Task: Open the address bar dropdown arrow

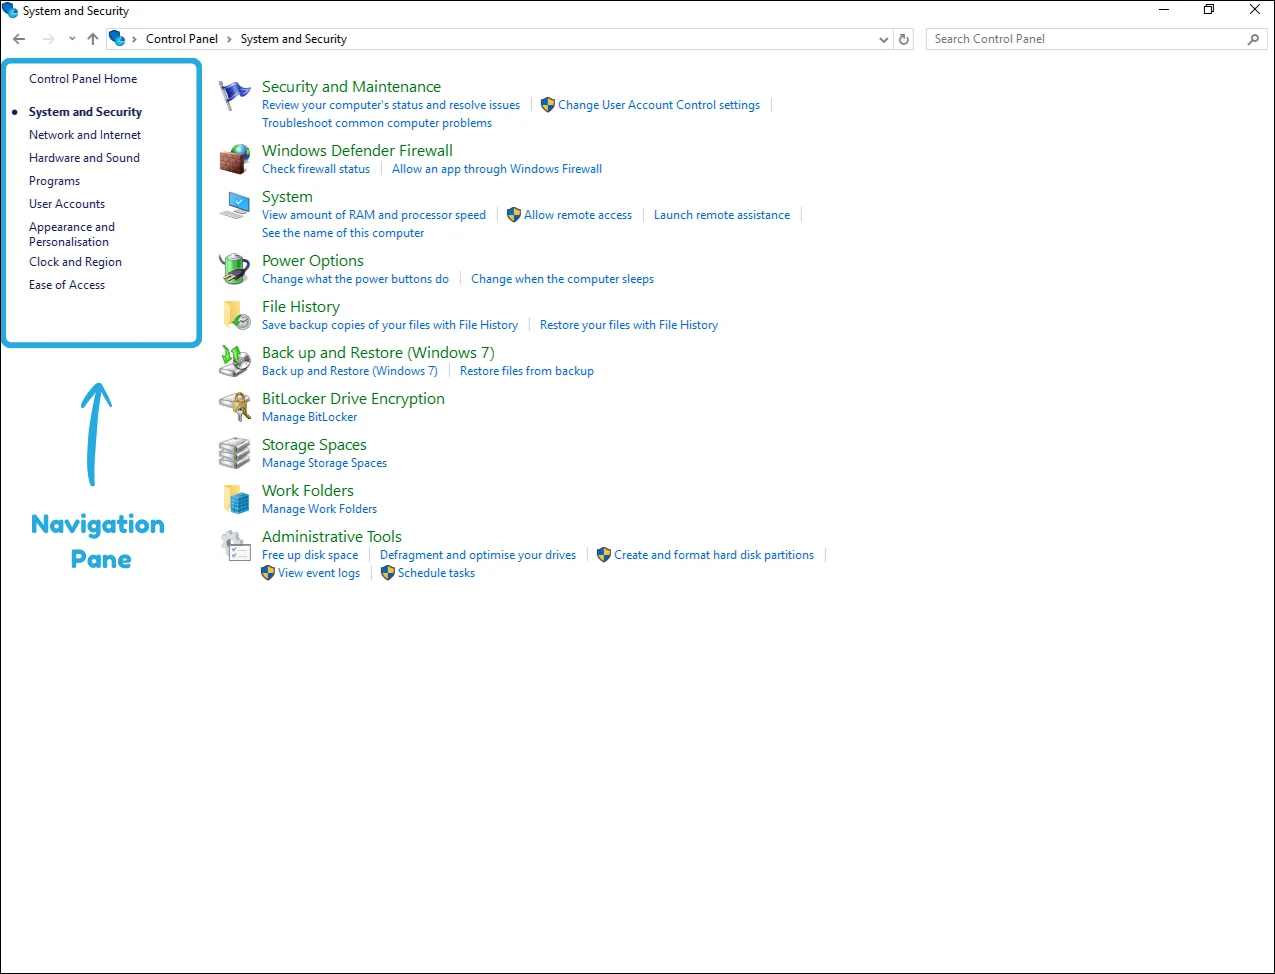Action: 883,38
